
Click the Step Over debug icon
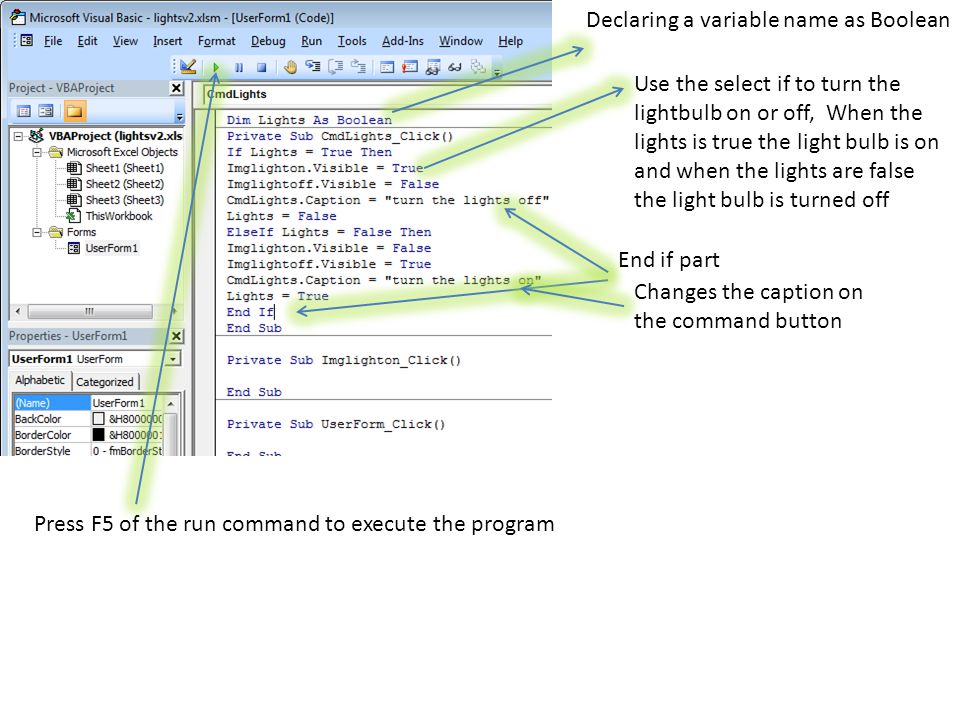336,66
